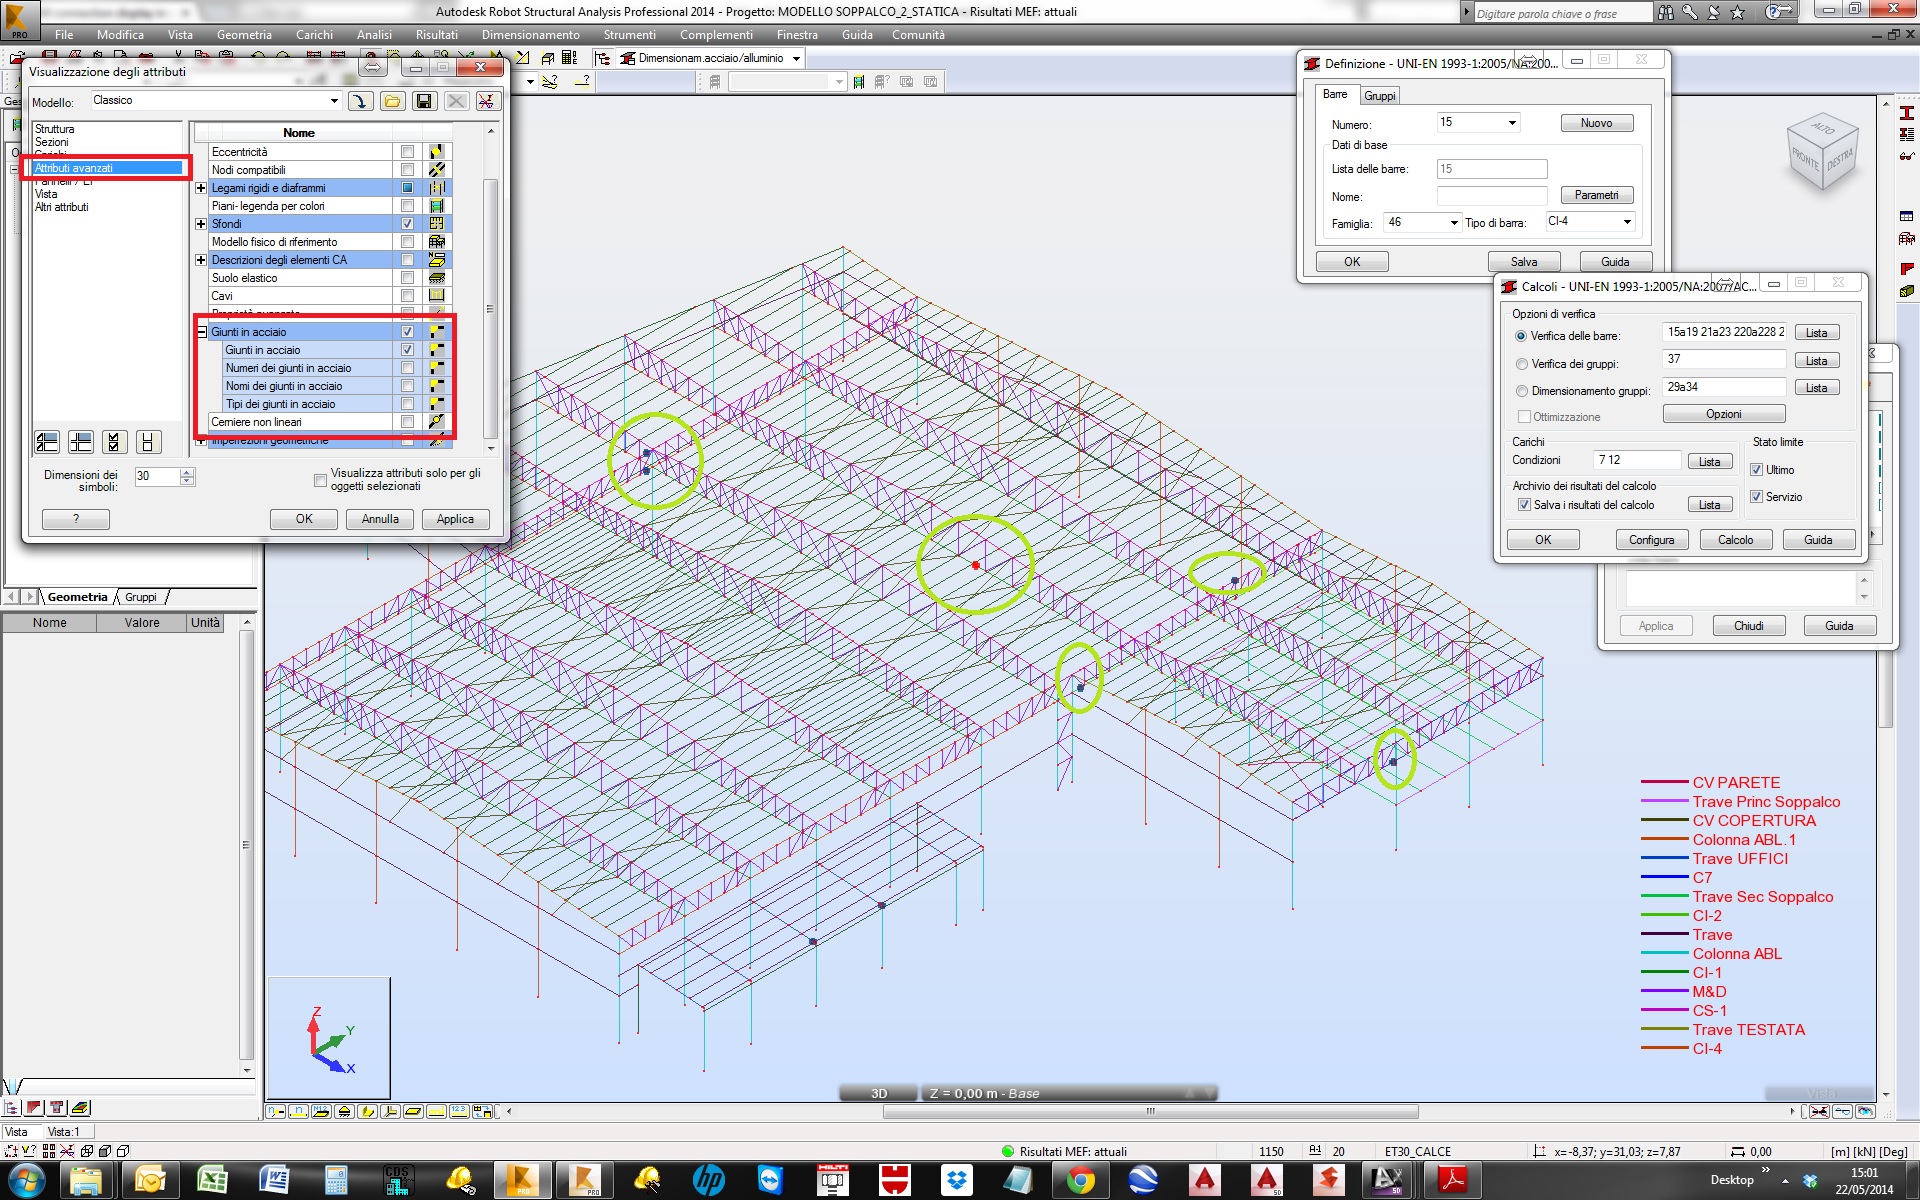
Task: Click the Configura button
Action: pos(1651,540)
